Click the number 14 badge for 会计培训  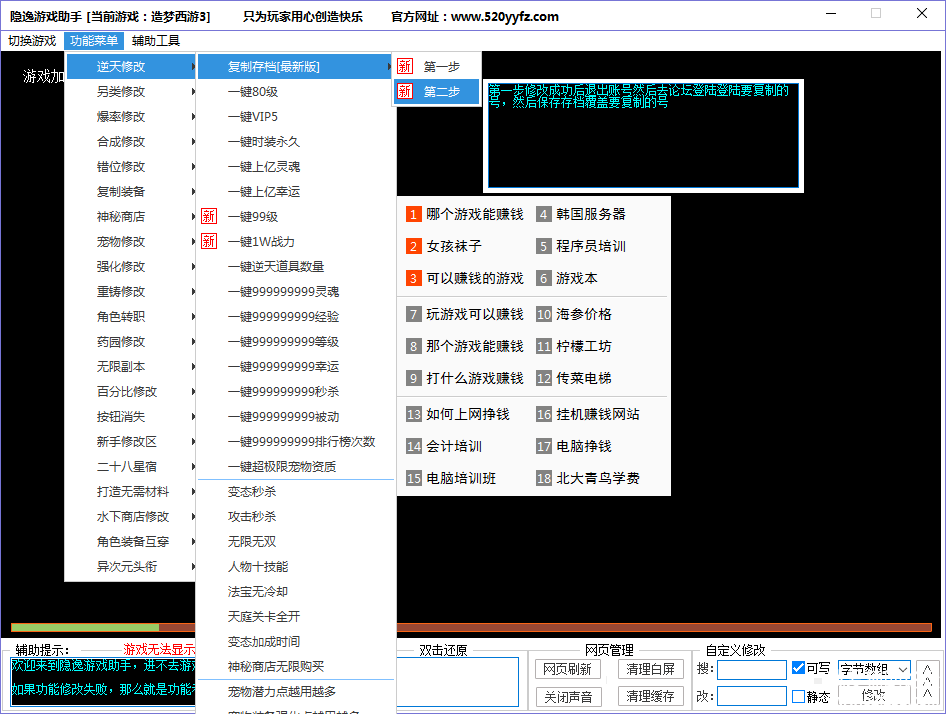[413, 447]
